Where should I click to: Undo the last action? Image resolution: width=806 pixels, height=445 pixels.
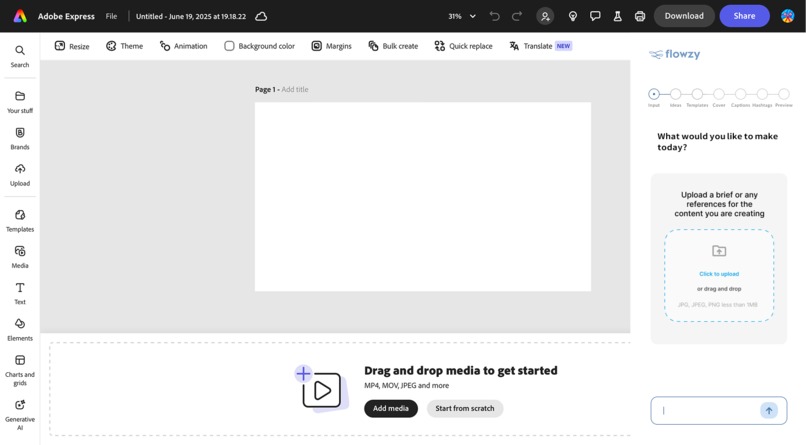click(494, 16)
